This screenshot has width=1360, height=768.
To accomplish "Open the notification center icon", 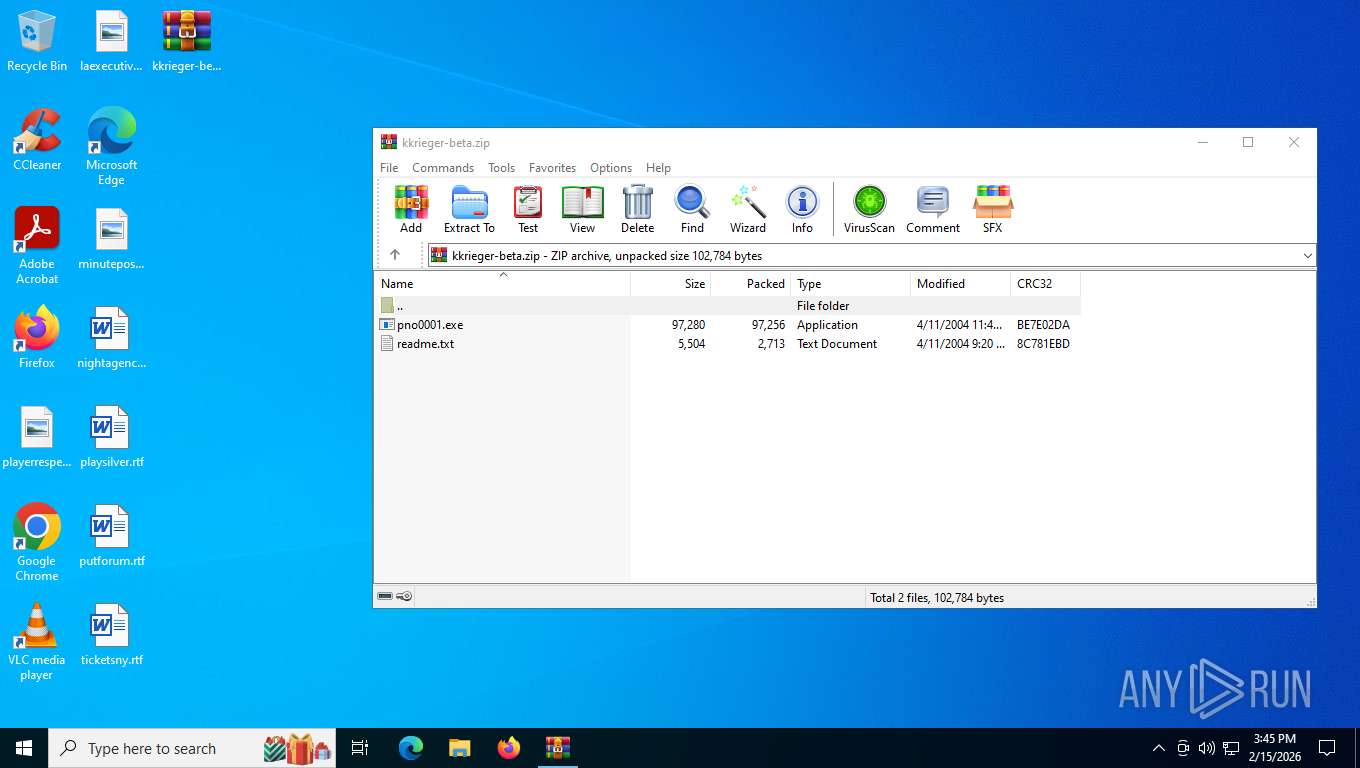I will pyautogui.click(x=1327, y=748).
